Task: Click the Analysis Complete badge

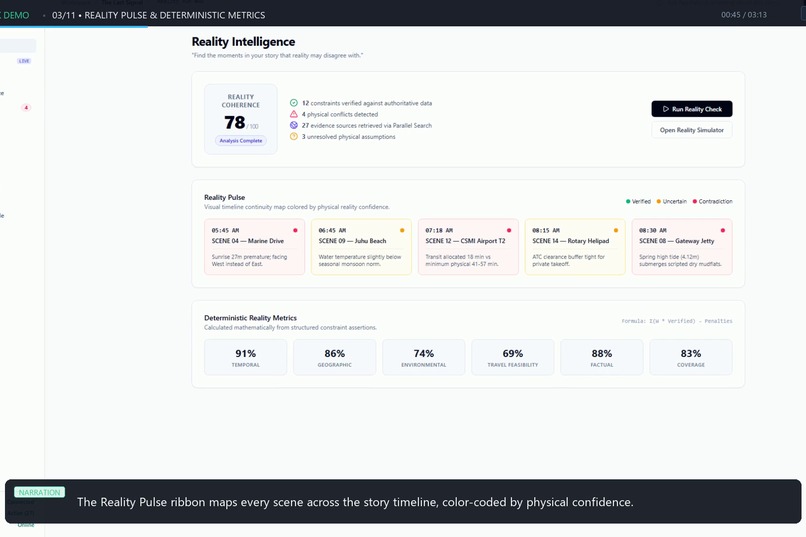Action: [x=241, y=140]
